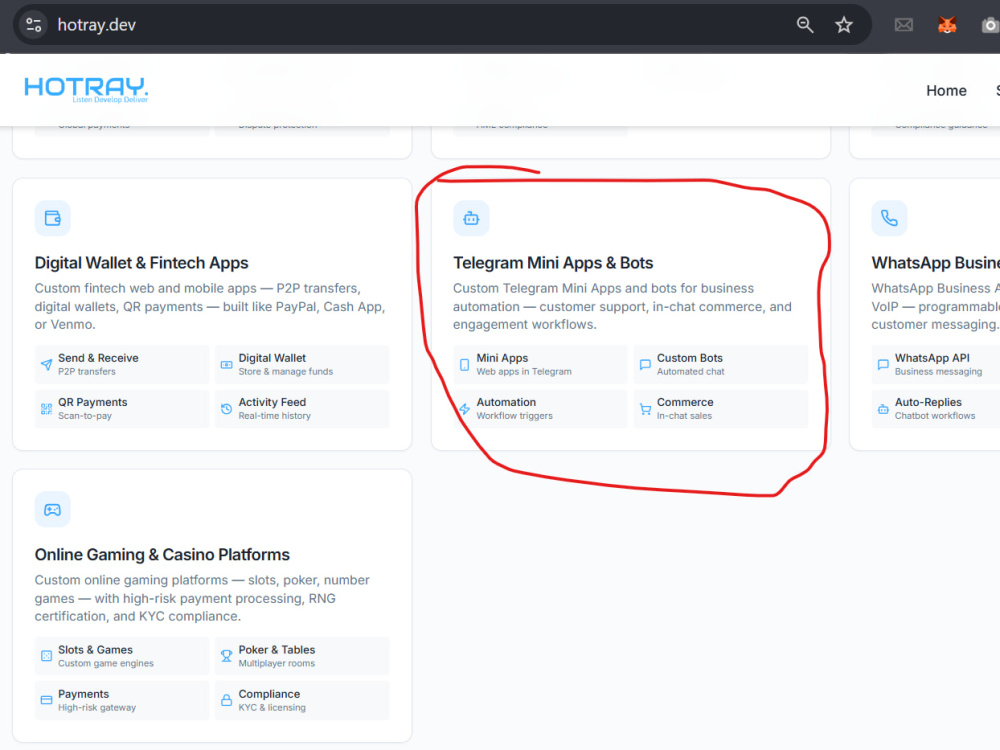Click the wallet icon above Digital Wallet & Fintech Apps

[x=52, y=218]
